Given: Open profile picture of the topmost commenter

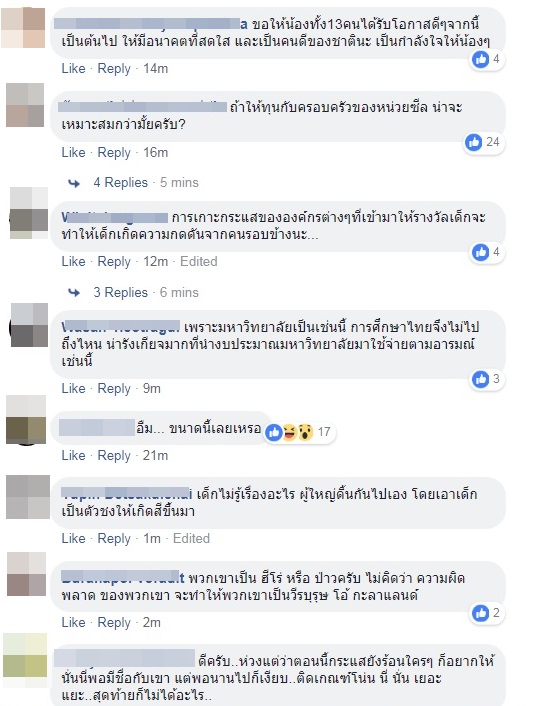Looking at the screenshot, I should coord(23,27).
